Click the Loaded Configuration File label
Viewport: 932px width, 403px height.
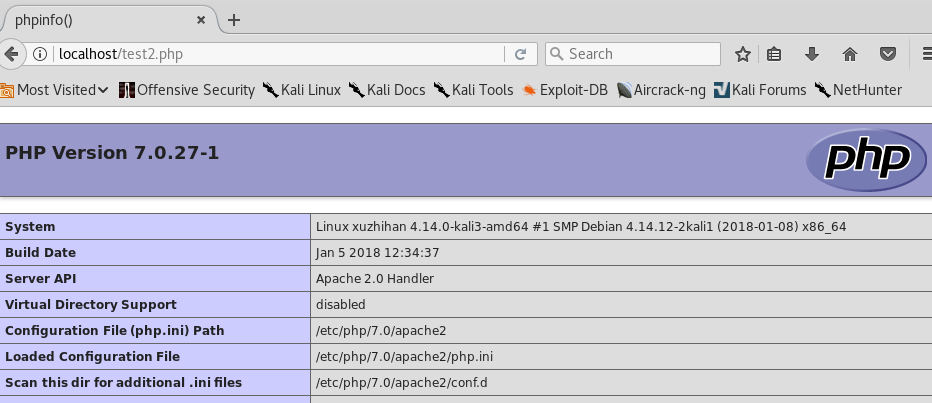(92, 357)
